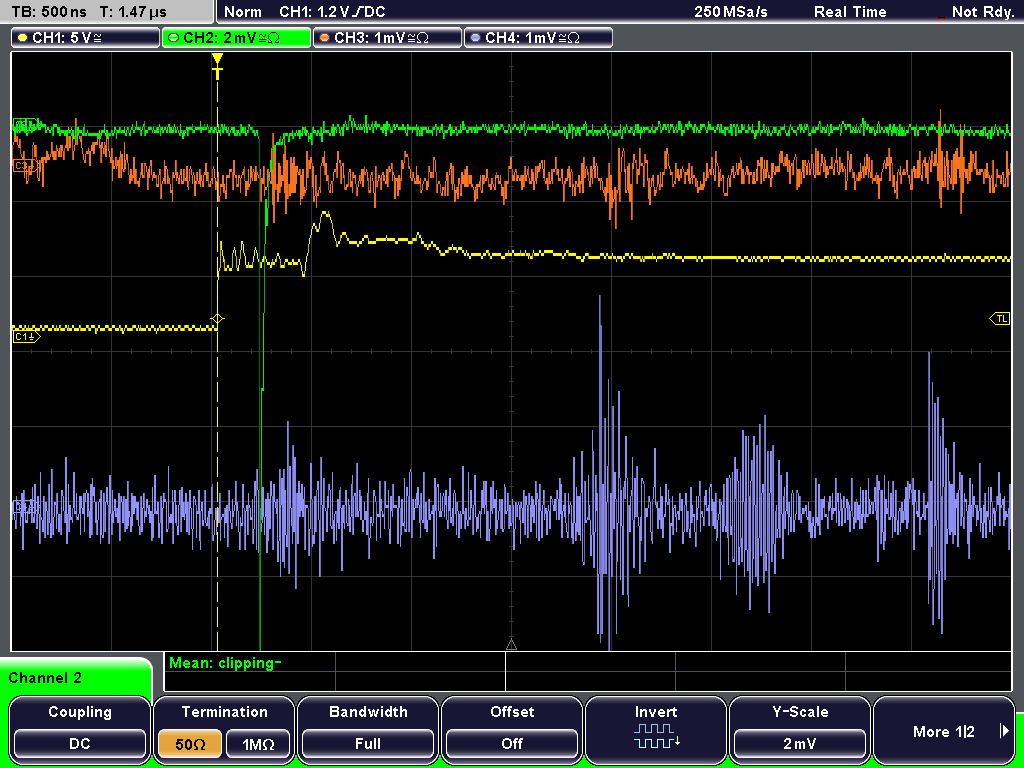Select the CH1: 5 V channel label
This screenshot has height=768, width=1024.
[86, 37]
